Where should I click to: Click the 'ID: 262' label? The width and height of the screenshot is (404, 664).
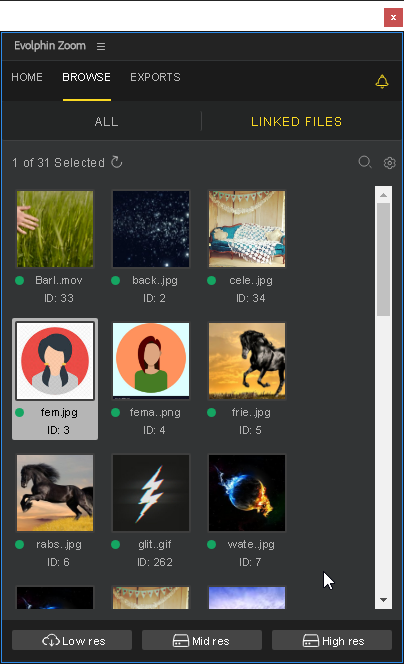click(155, 562)
